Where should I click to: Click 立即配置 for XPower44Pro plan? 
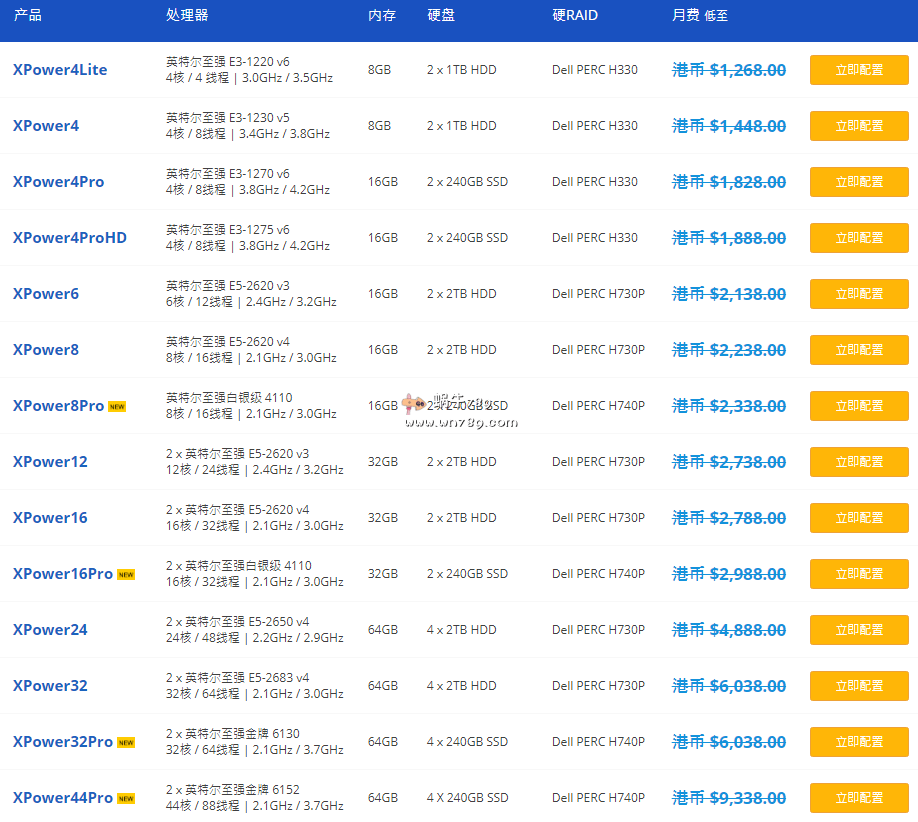coord(859,798)
